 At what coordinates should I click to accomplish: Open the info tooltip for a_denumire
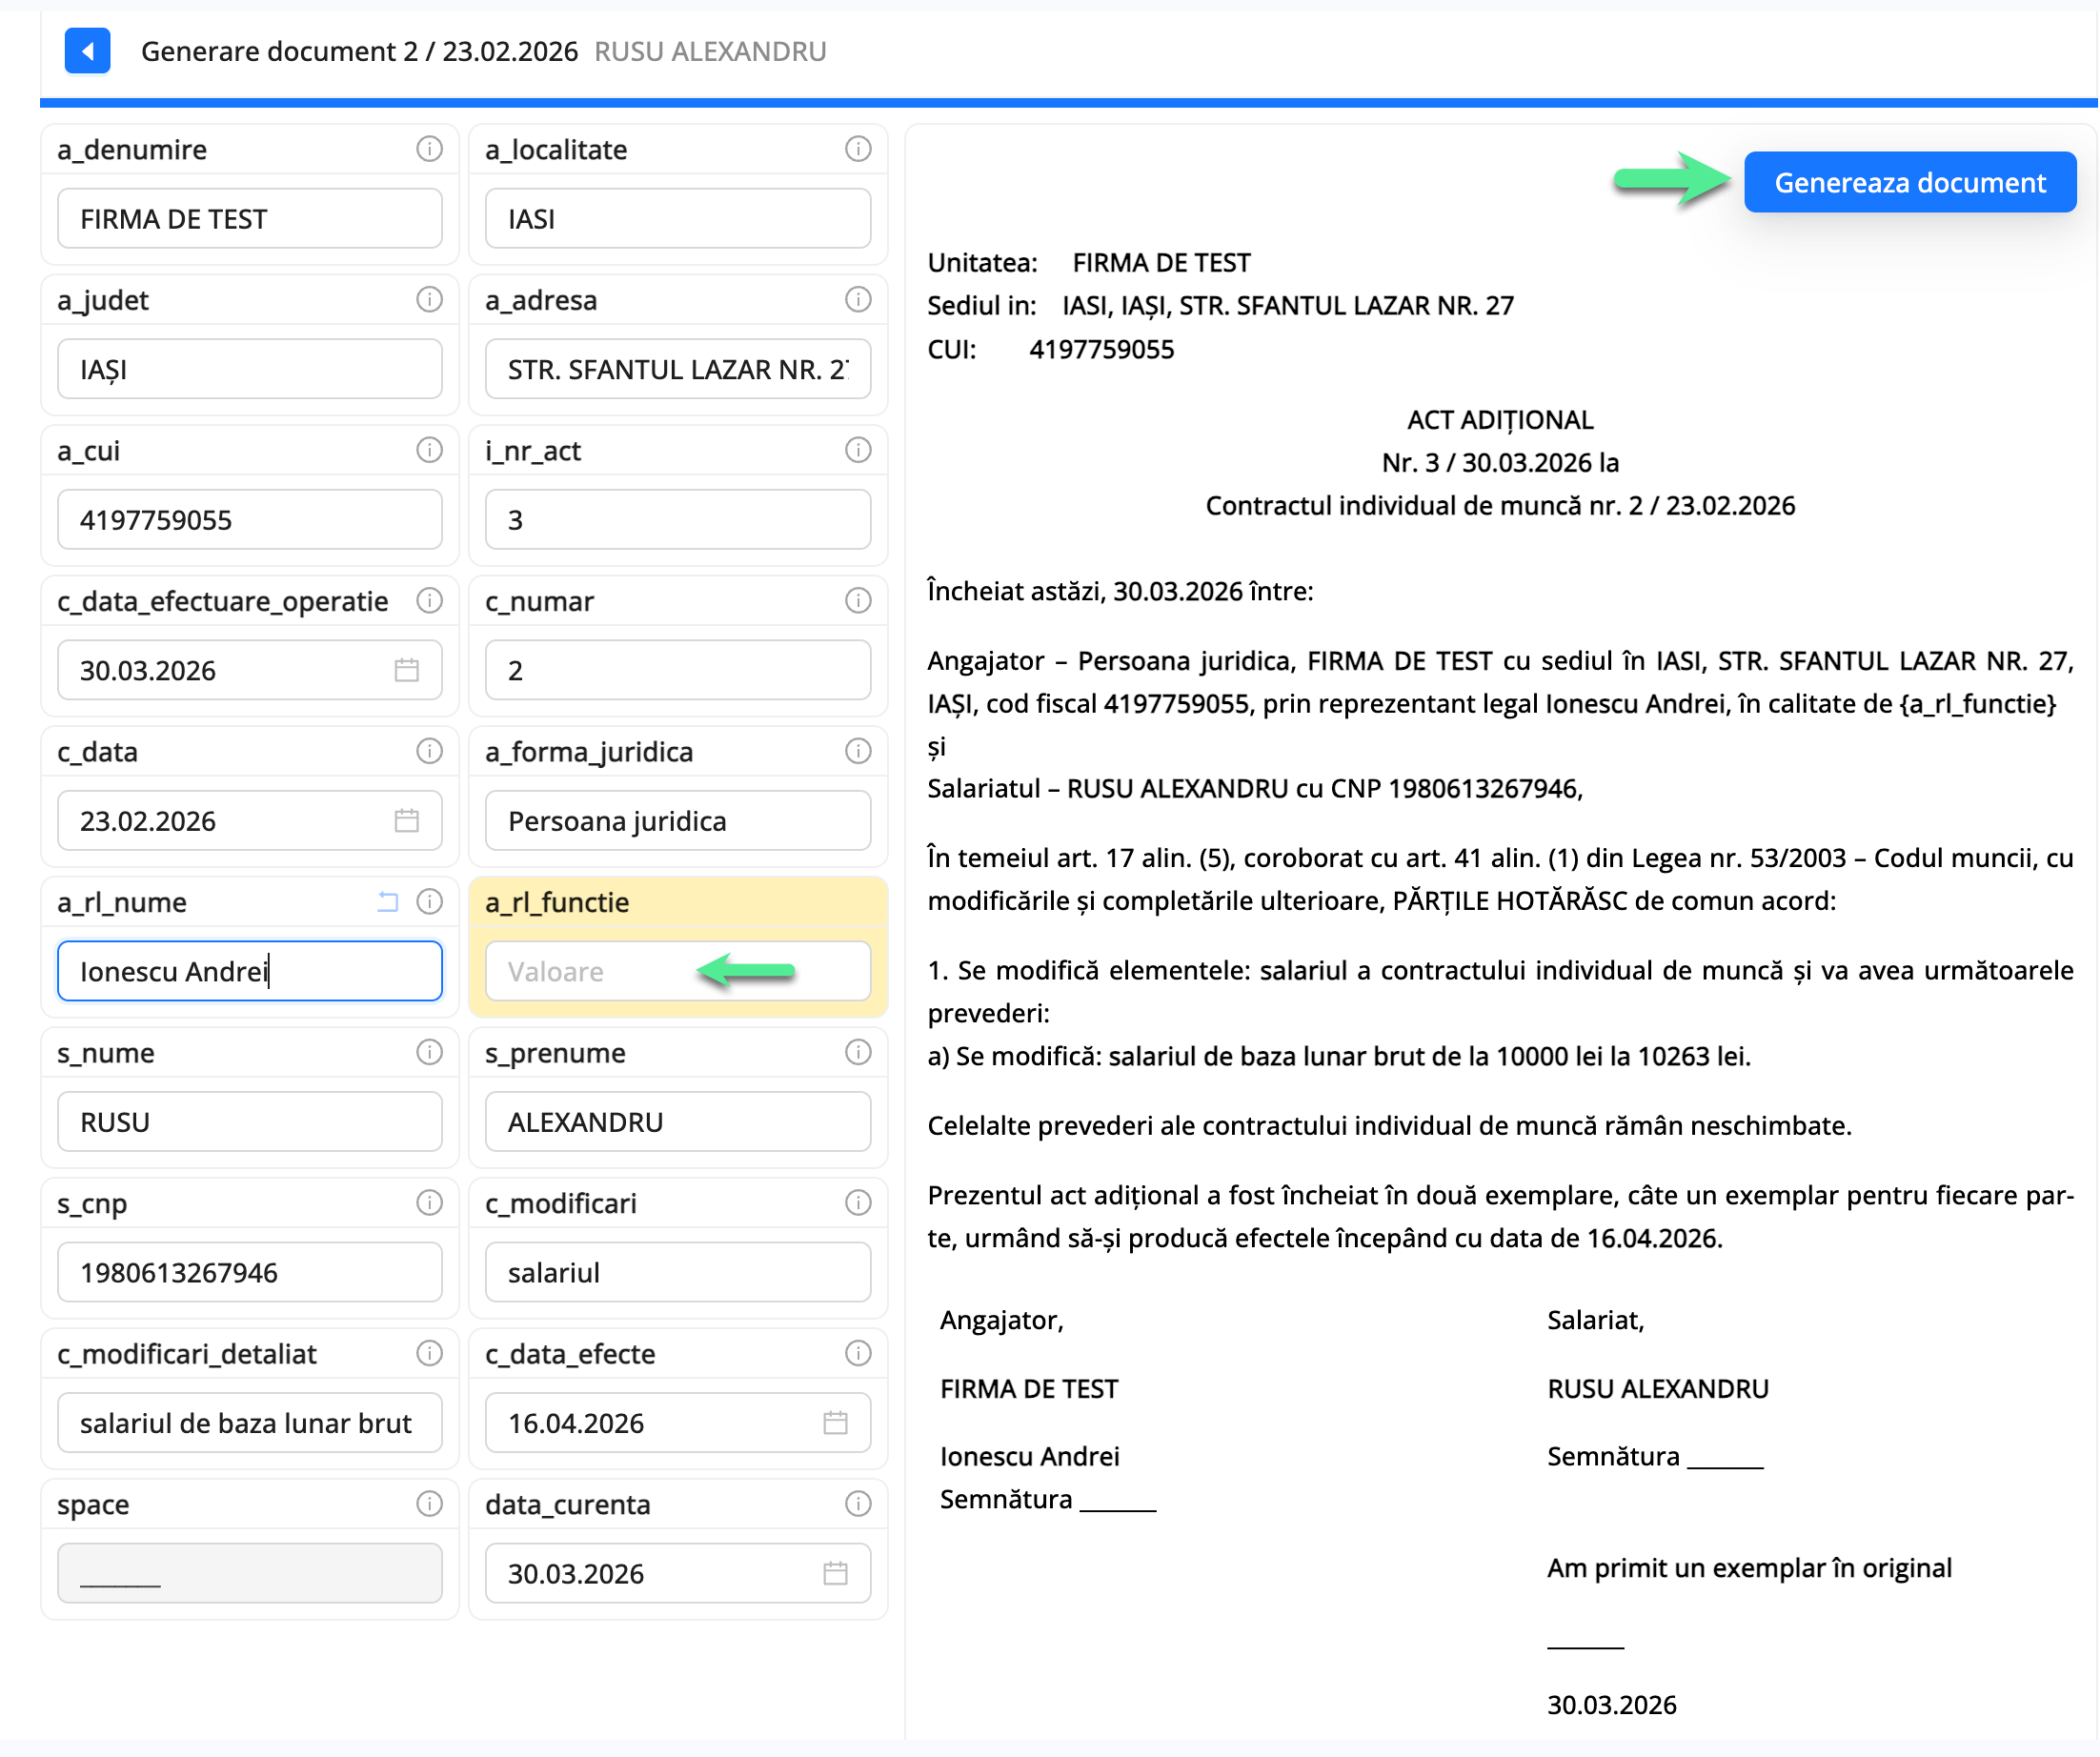430,149
